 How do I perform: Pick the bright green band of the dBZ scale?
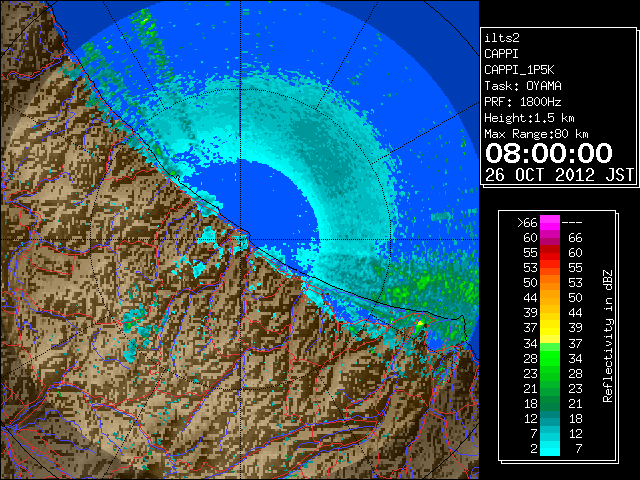click(x=550, y=358)
